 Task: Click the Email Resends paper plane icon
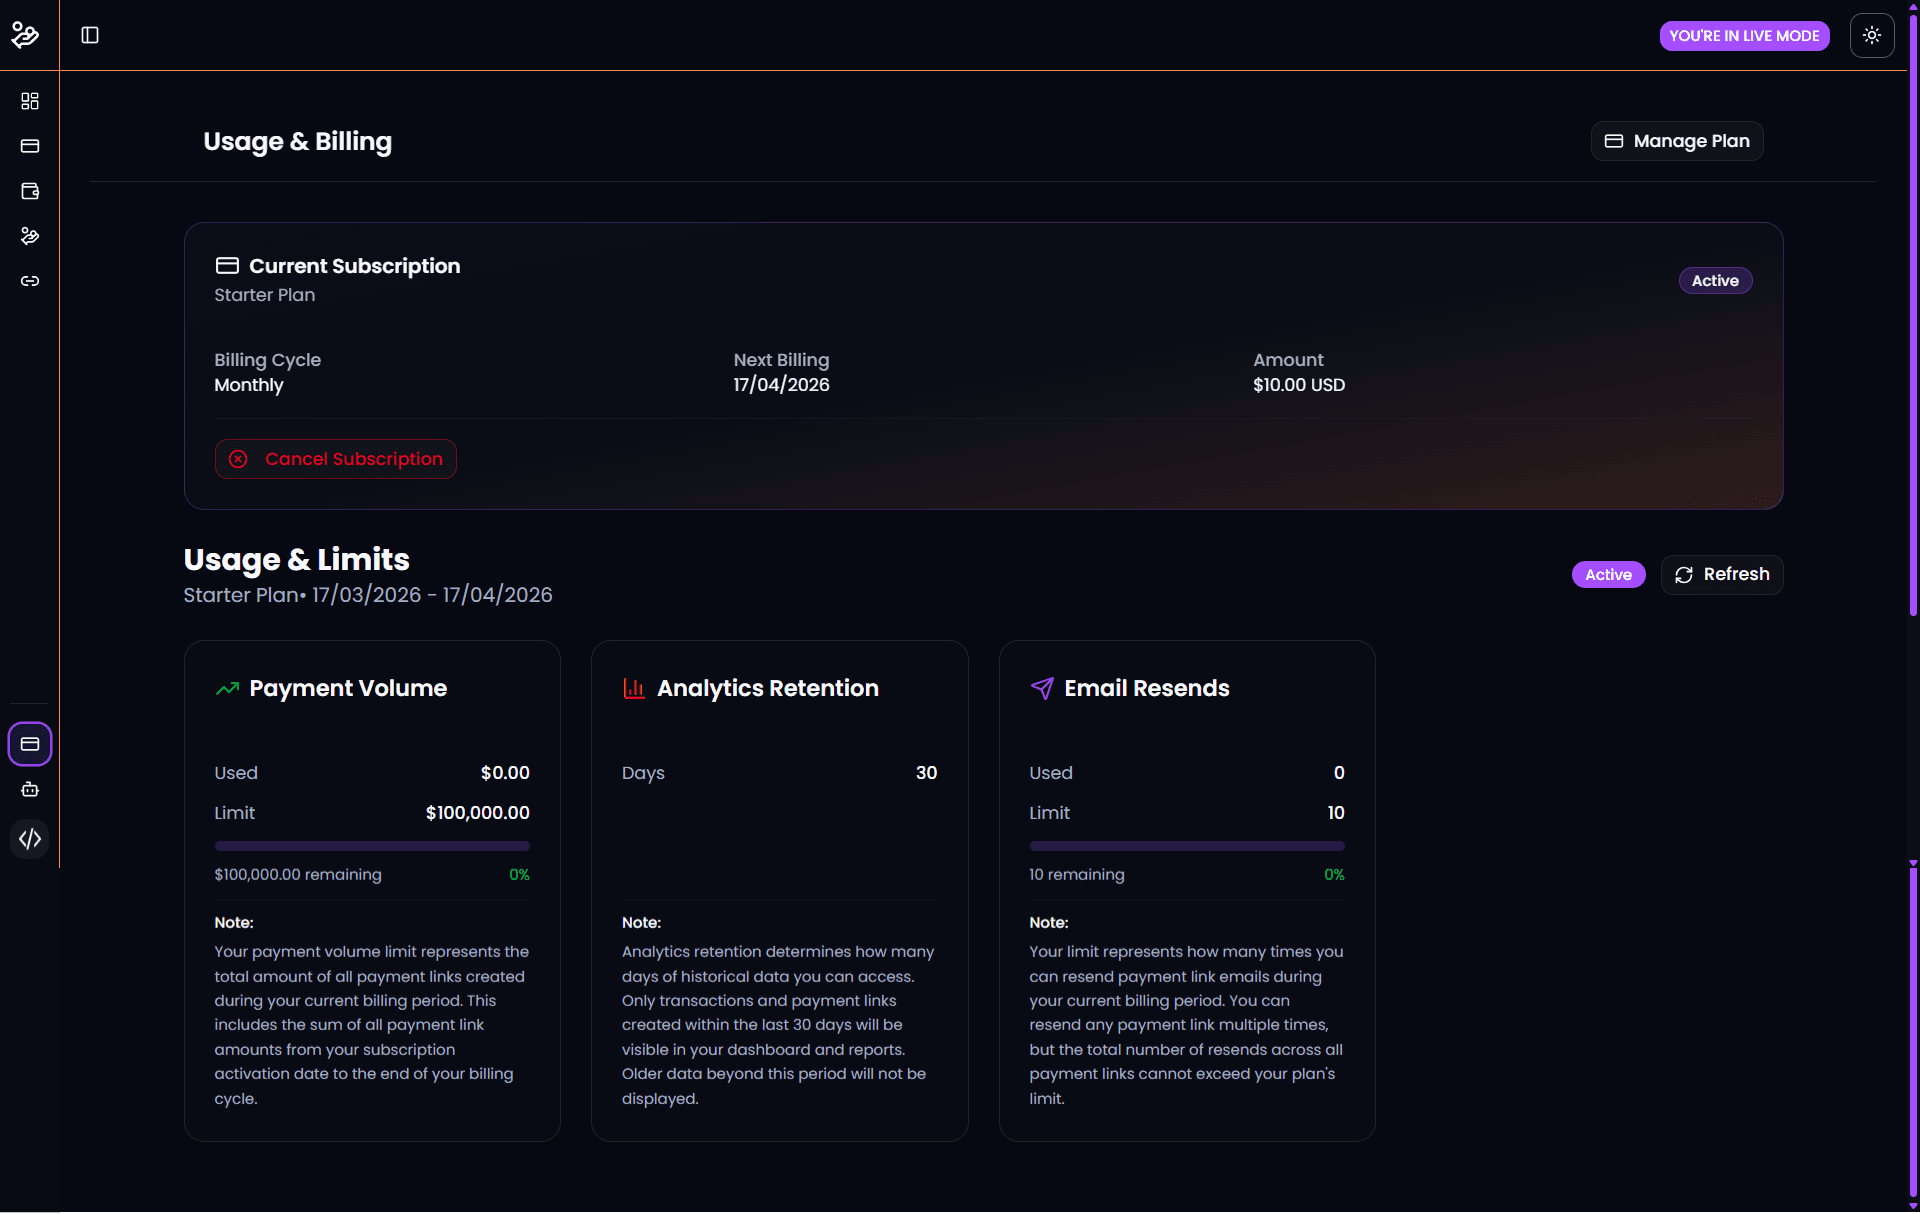(x=1041, y=688)
